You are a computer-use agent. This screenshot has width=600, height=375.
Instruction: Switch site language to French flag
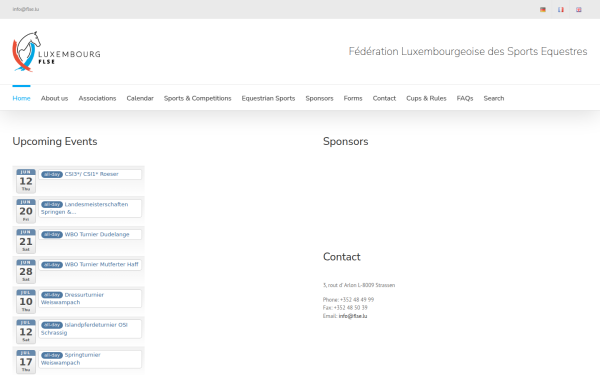click(561, 10)
